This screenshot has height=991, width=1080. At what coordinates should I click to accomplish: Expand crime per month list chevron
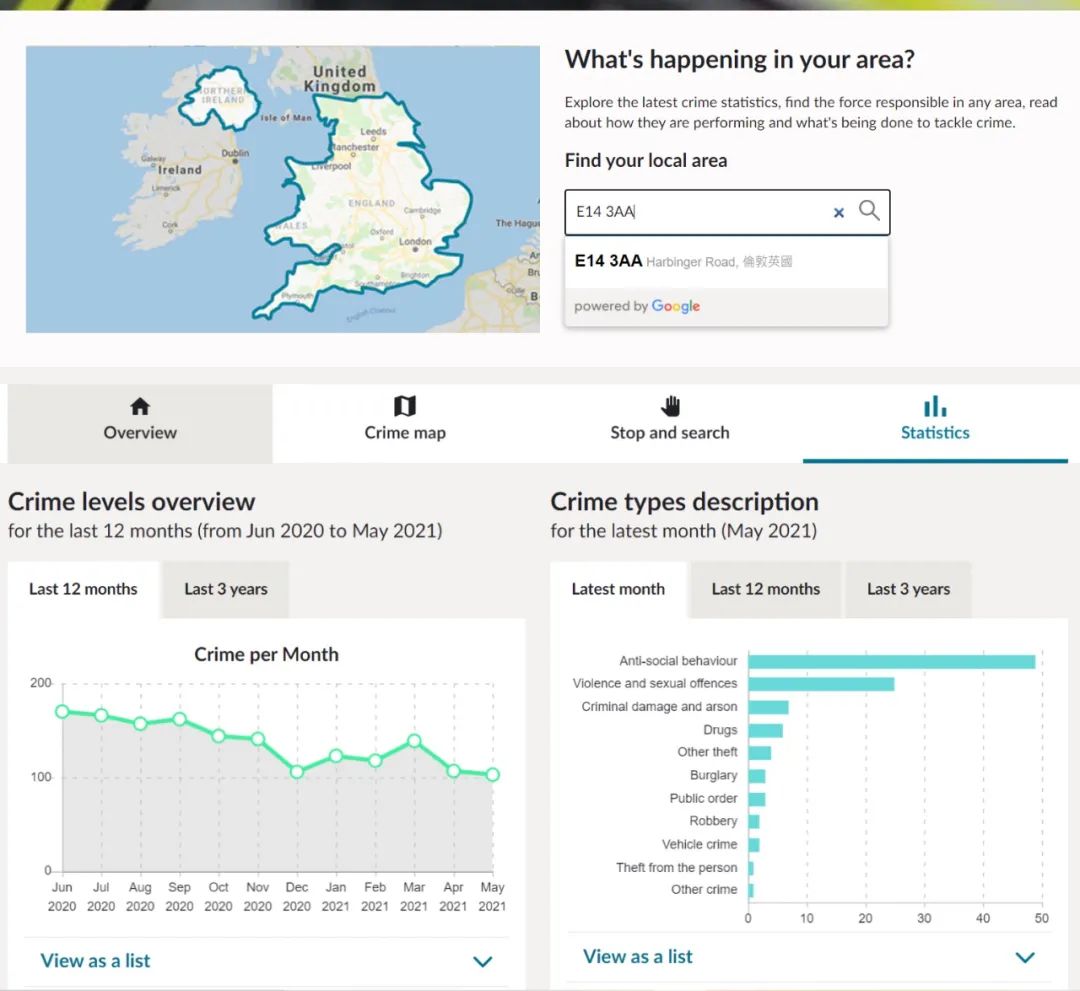(x=483, y=962)
